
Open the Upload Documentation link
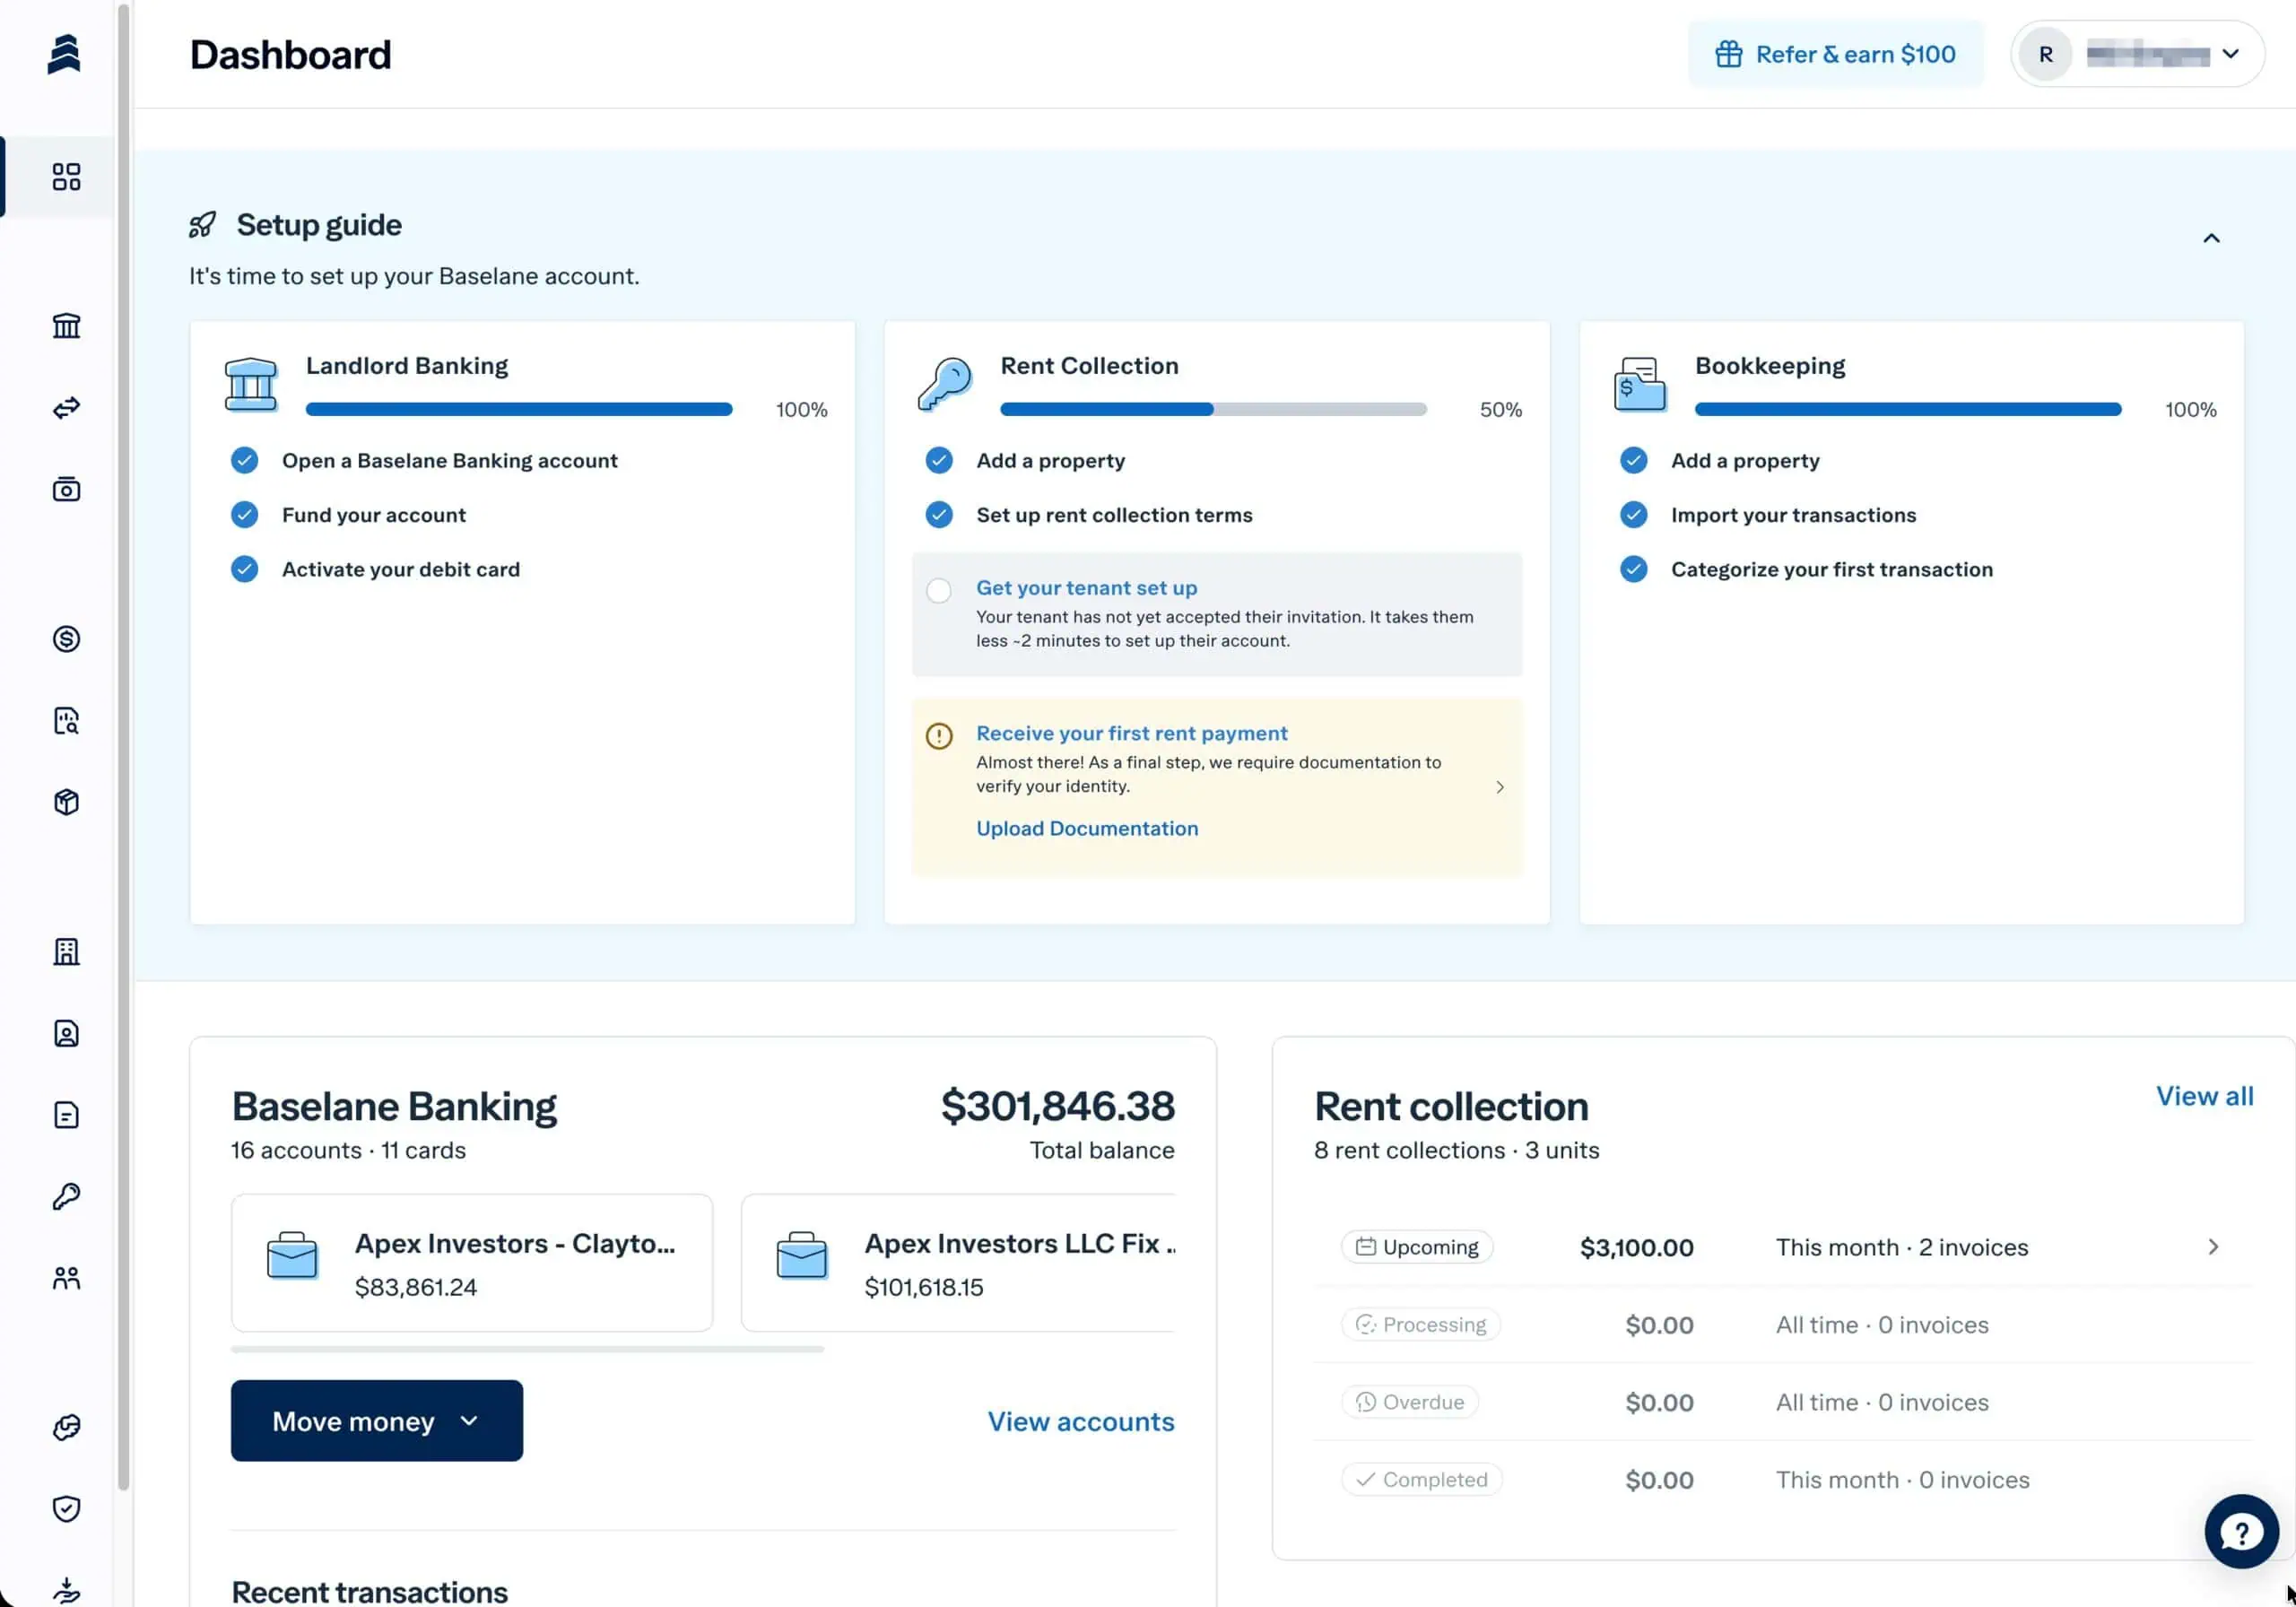[x=1087, y=828]
